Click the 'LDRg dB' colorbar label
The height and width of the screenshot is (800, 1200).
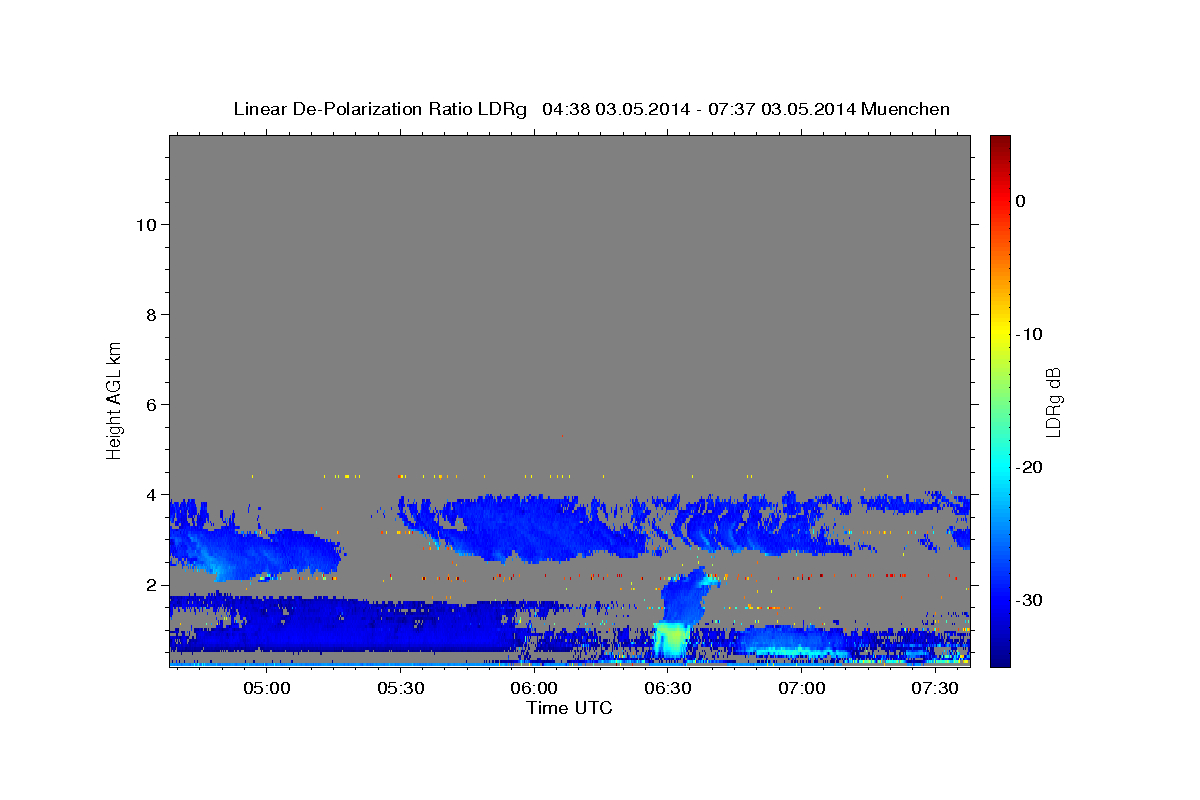1052,400
